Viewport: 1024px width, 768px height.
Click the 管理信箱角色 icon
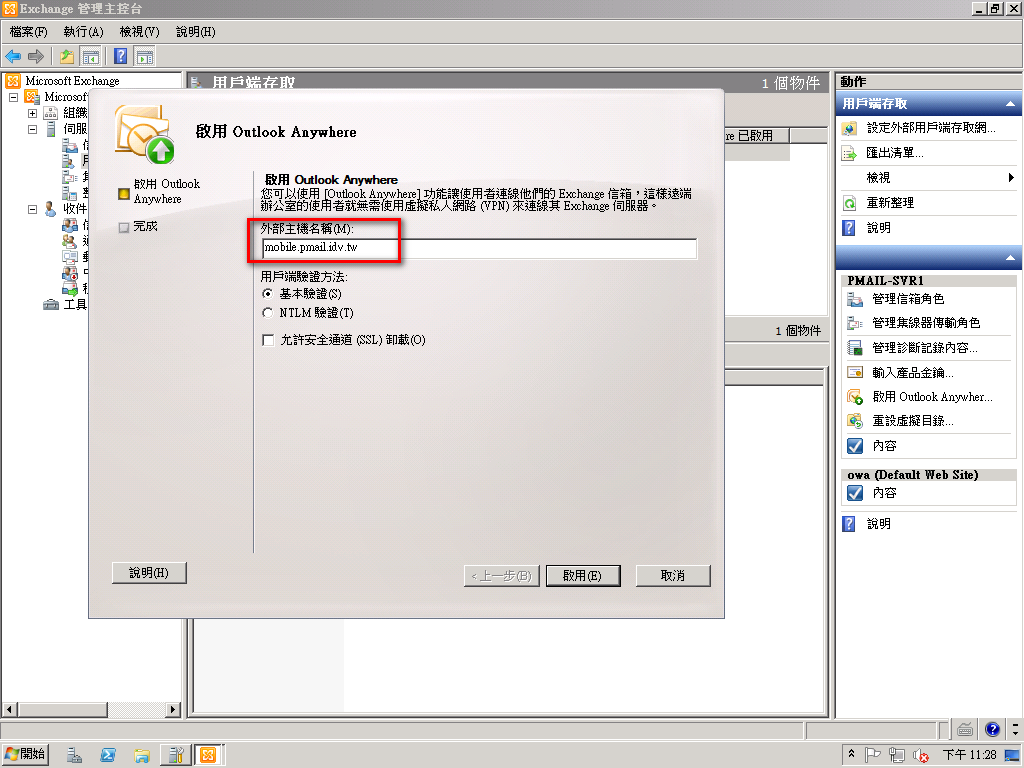[855, 299]
